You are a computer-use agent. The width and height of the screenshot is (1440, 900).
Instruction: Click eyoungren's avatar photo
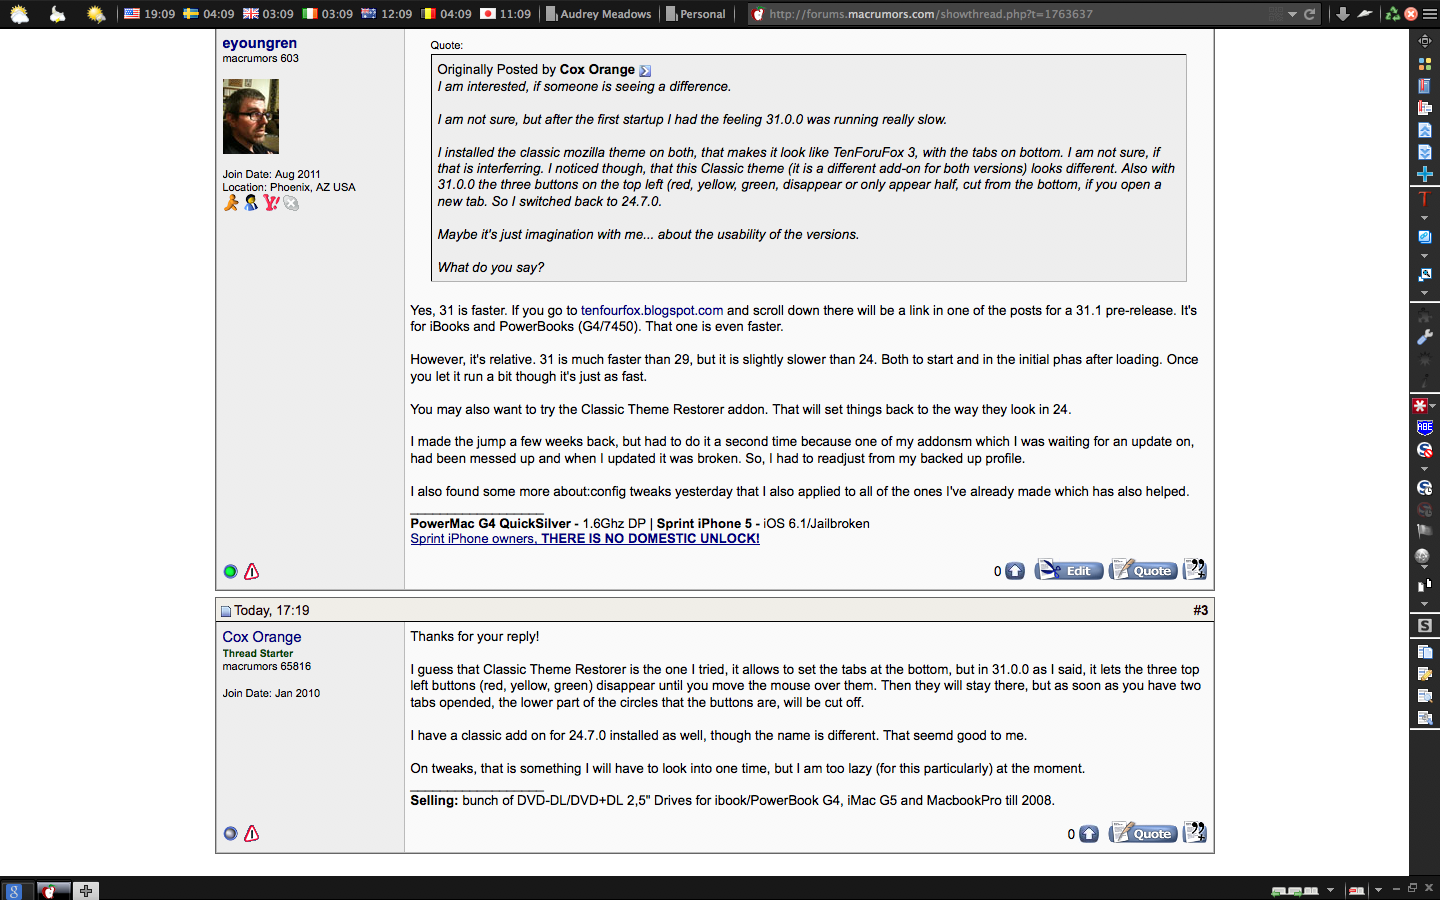pos(250,116)
